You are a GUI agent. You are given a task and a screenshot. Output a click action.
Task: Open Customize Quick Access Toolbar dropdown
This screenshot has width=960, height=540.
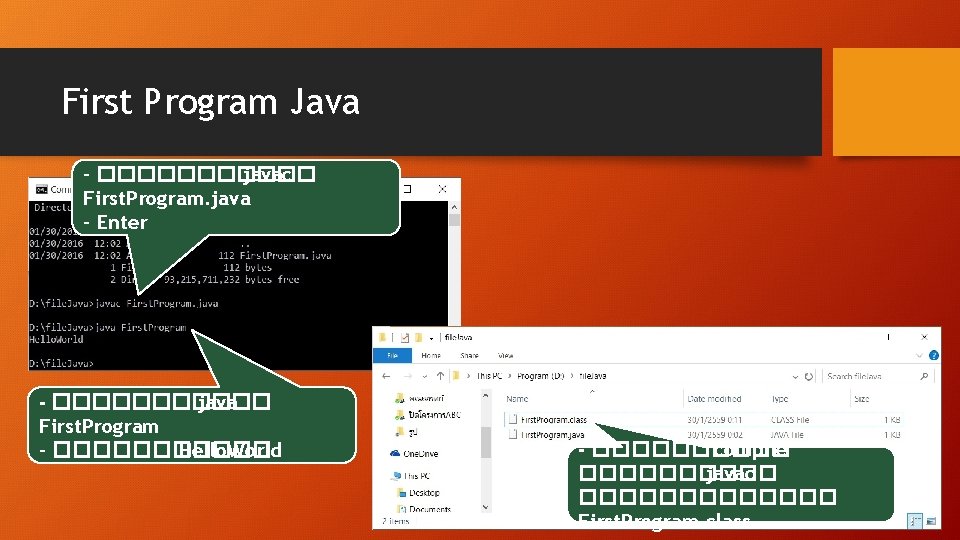[431, 338]
